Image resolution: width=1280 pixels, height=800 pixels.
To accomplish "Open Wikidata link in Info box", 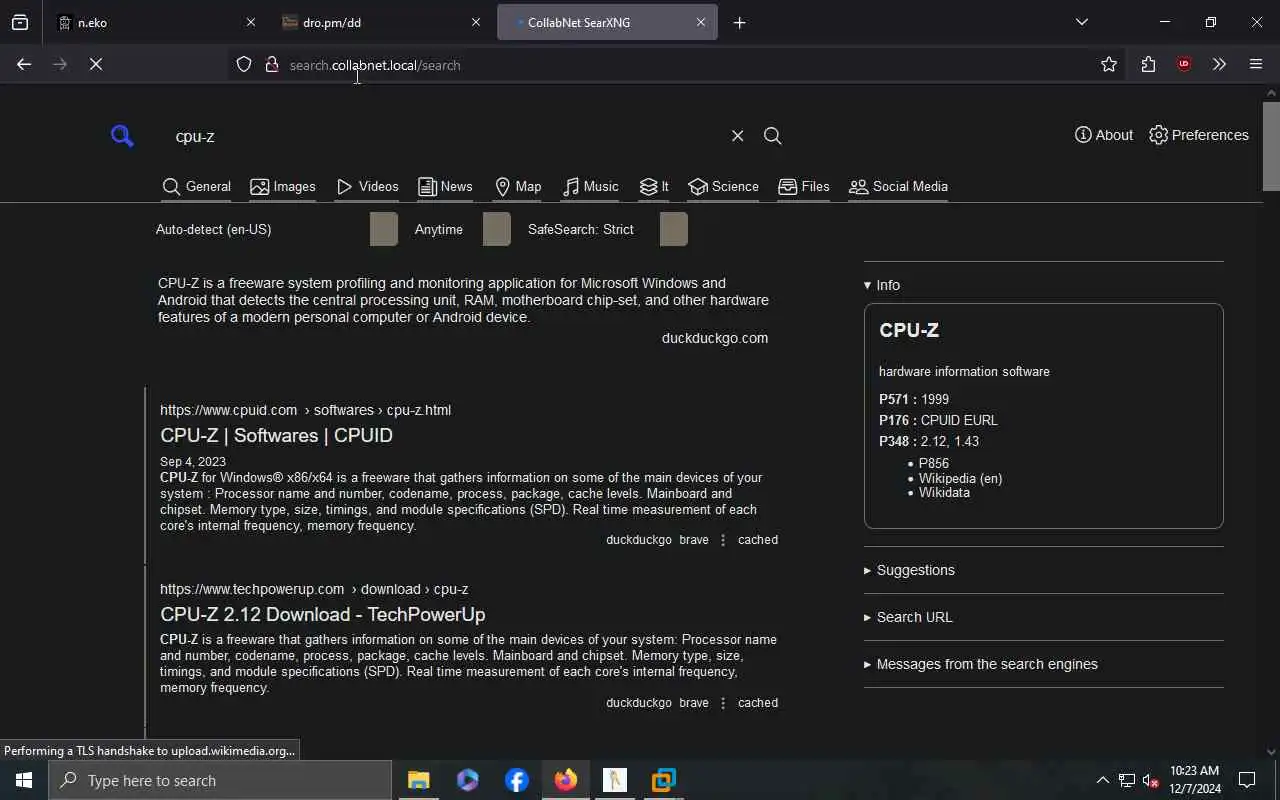I will (944, 492).
